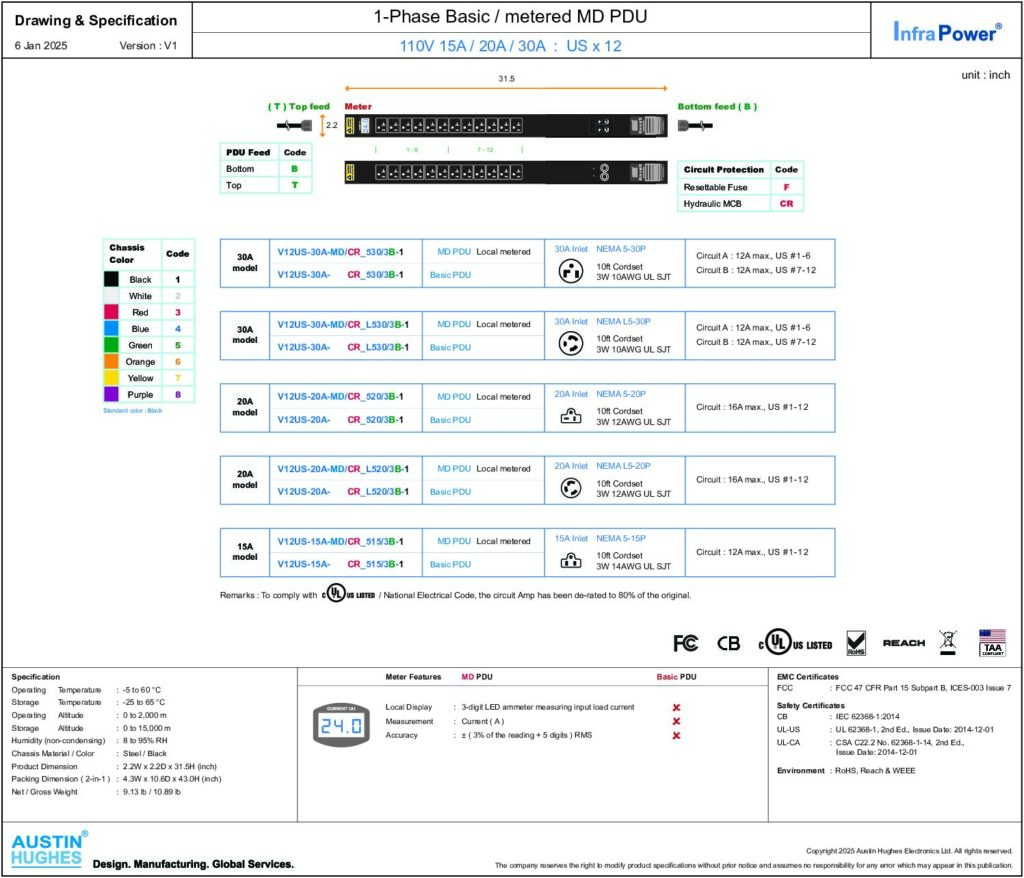Choose the Green chassis color swatch
1024x878 pixels.
pos(112,345)
